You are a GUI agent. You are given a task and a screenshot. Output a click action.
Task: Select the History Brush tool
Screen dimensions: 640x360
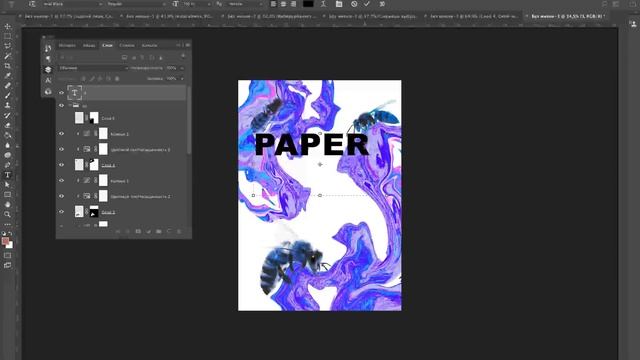7,115
